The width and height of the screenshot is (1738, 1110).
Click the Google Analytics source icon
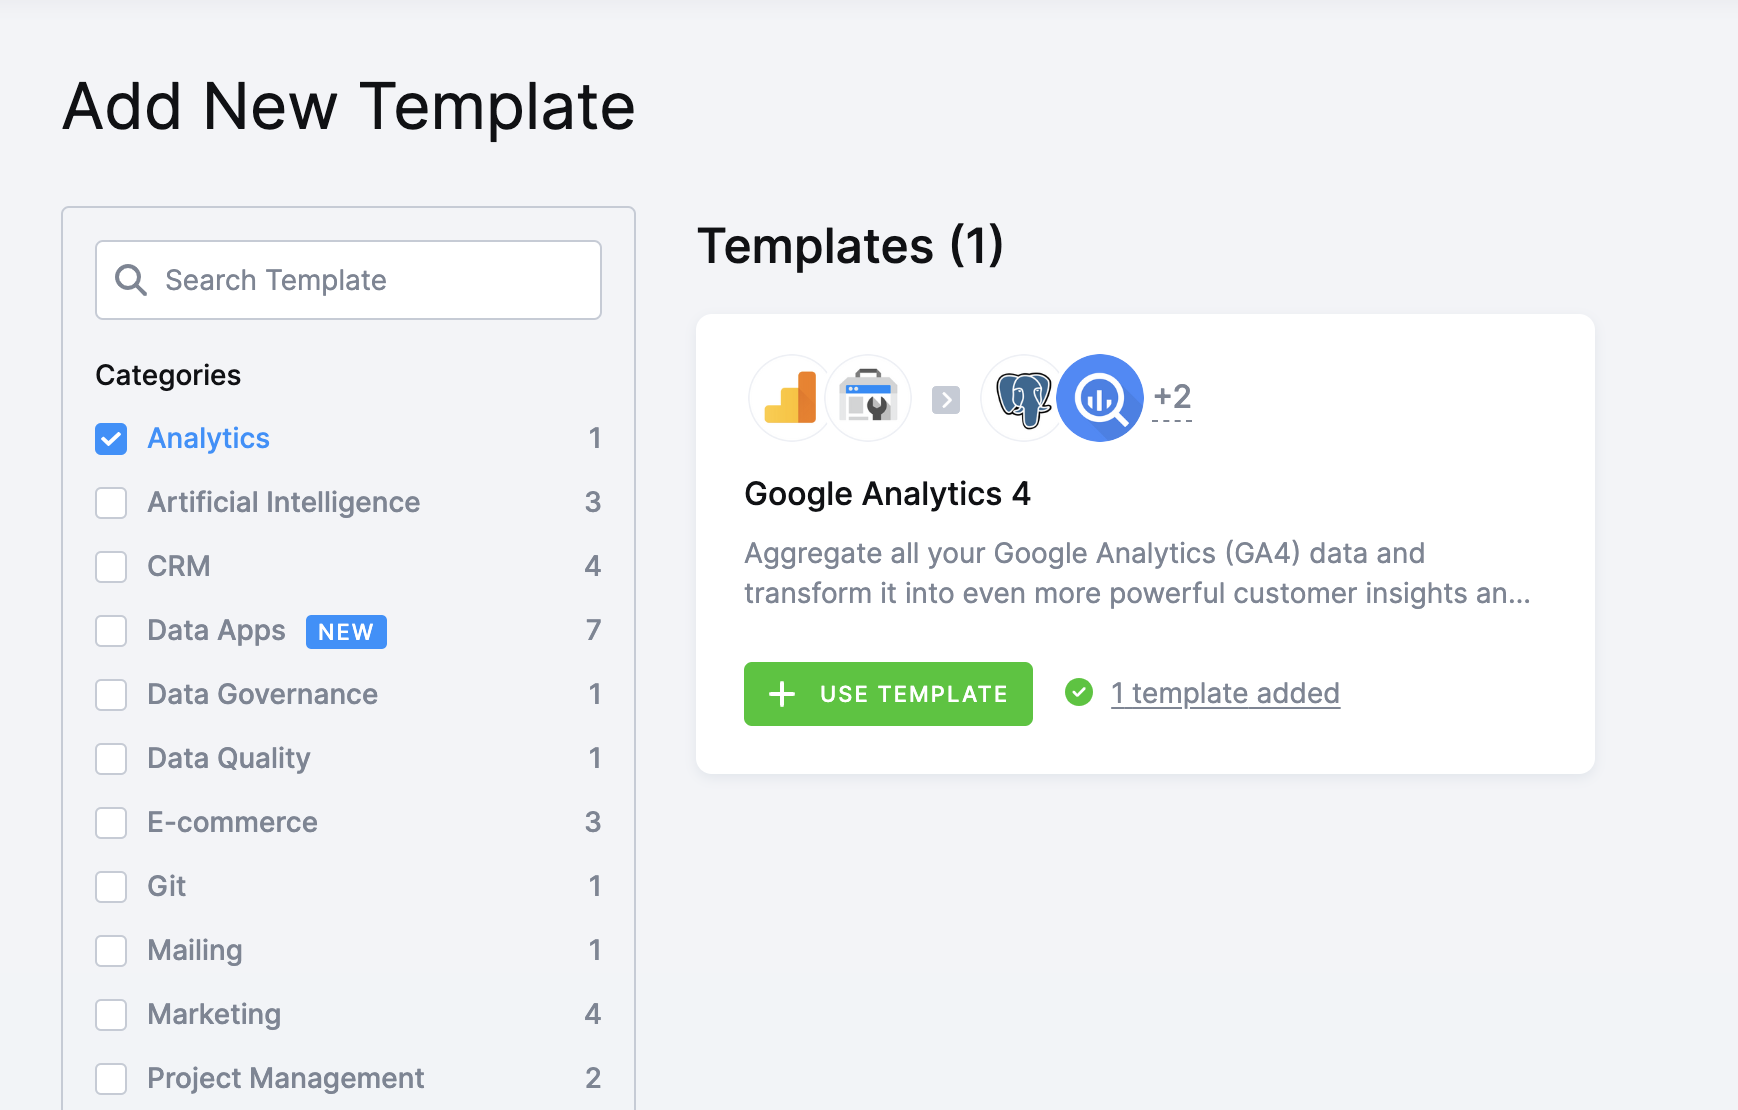tap(790, 398)
